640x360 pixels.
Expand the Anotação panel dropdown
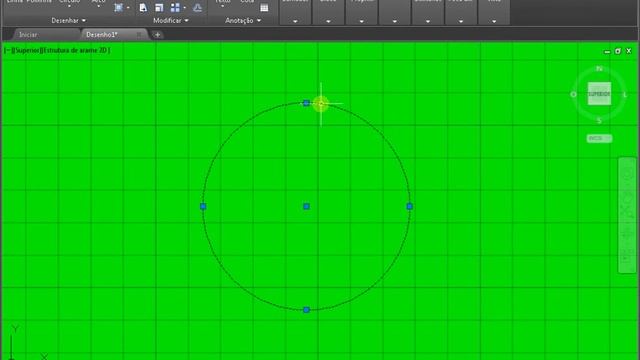pyautogui.click(x=243, y=20)
